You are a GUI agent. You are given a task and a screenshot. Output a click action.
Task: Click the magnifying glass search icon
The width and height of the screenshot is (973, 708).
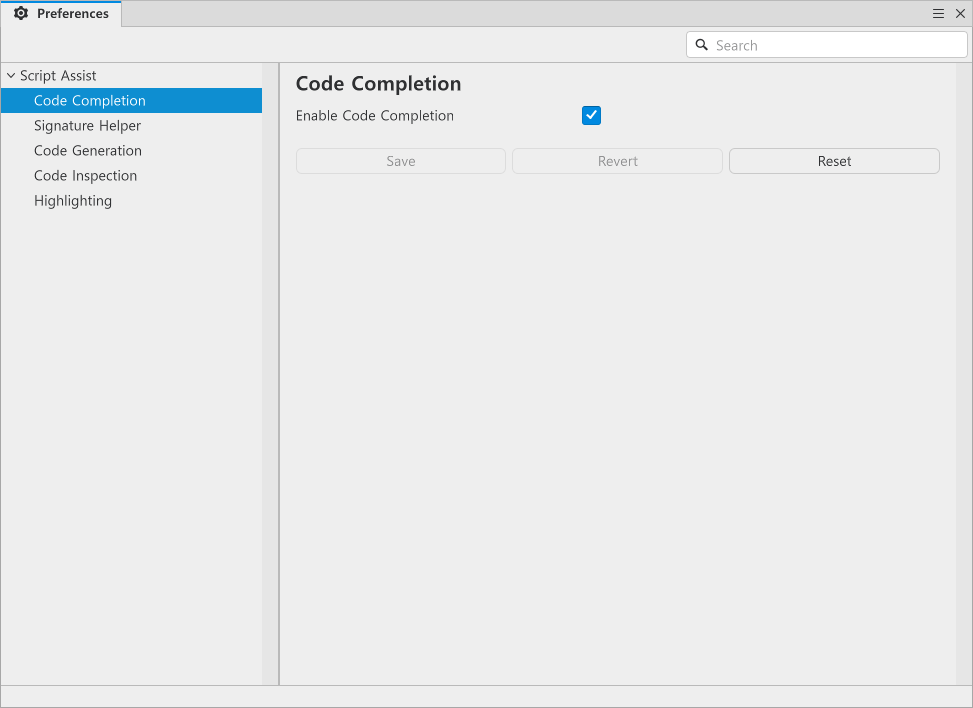701,45
